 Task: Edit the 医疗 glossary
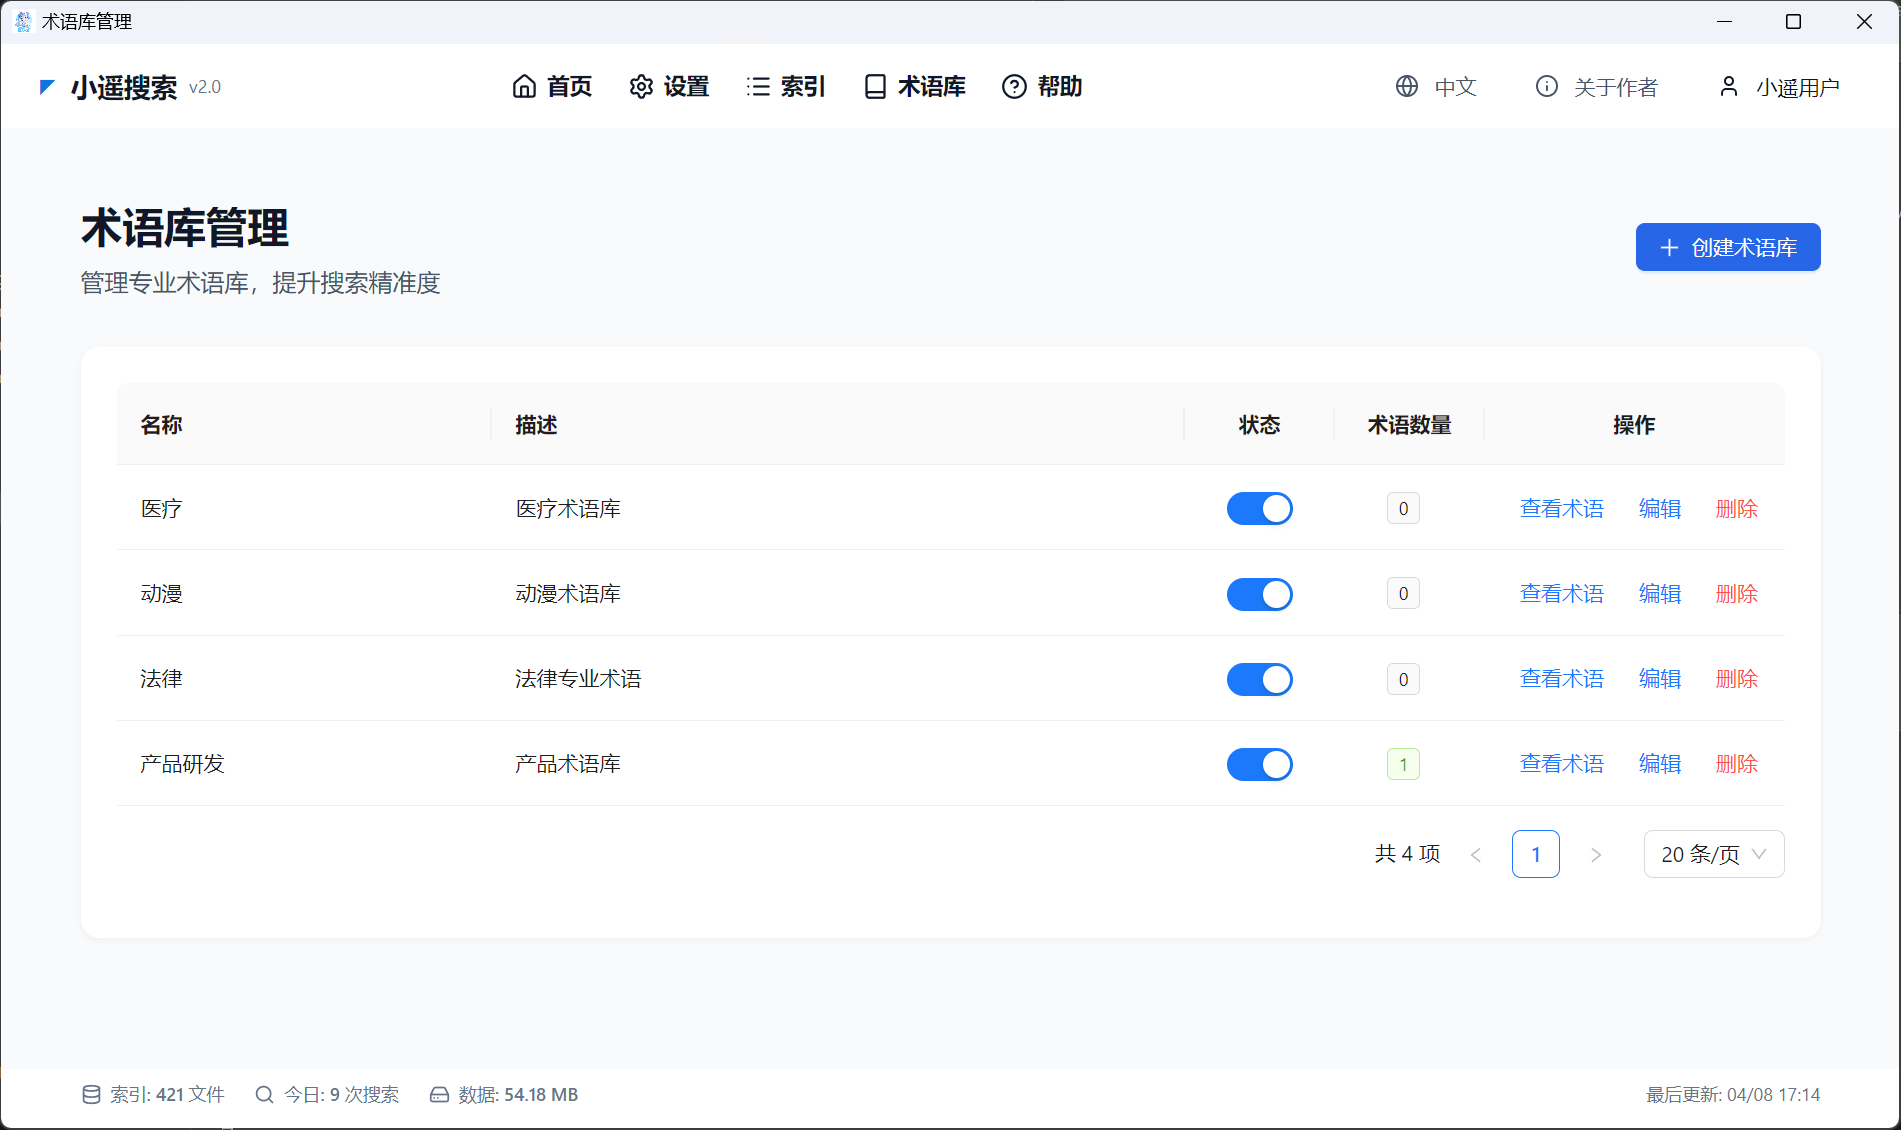click(1660, 509)
